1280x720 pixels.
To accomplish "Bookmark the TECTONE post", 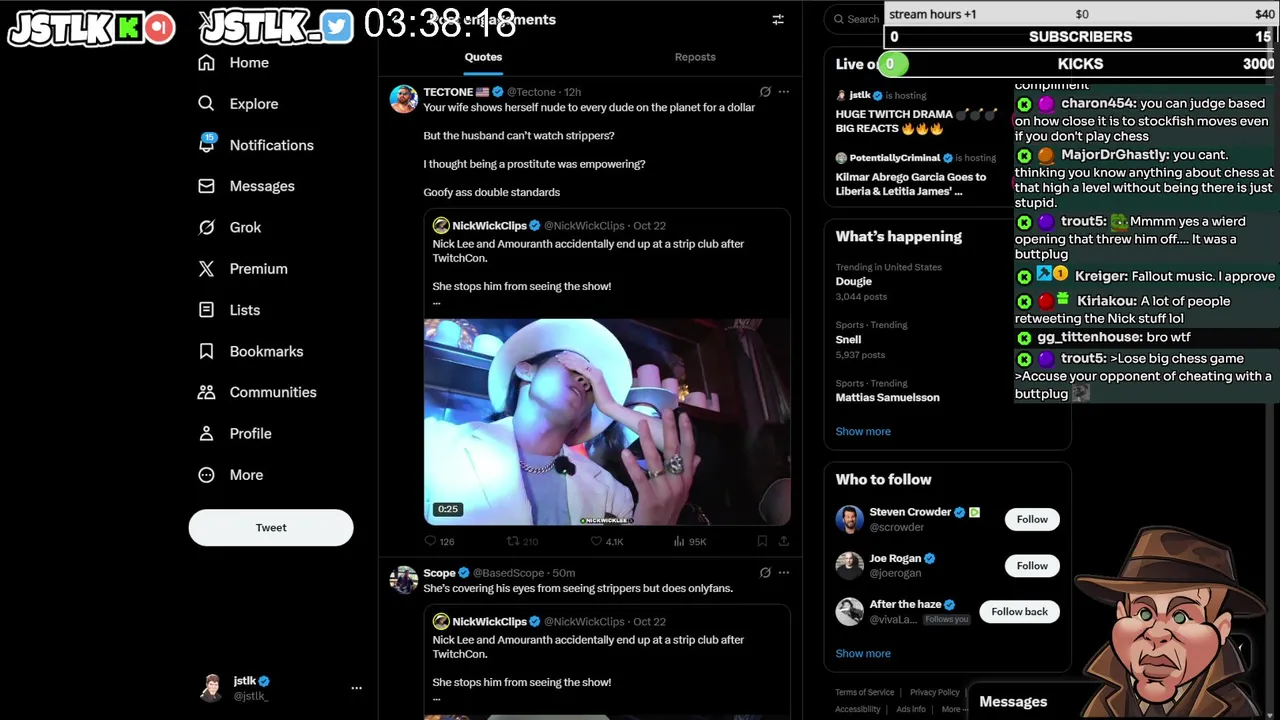I will click(x=762, y=541).
